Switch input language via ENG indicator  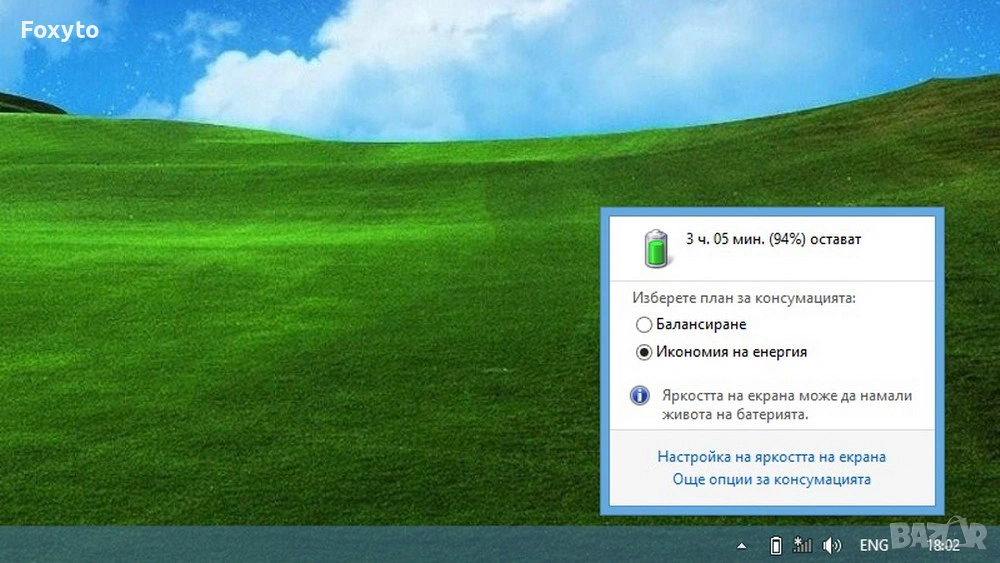pos(874,545)
